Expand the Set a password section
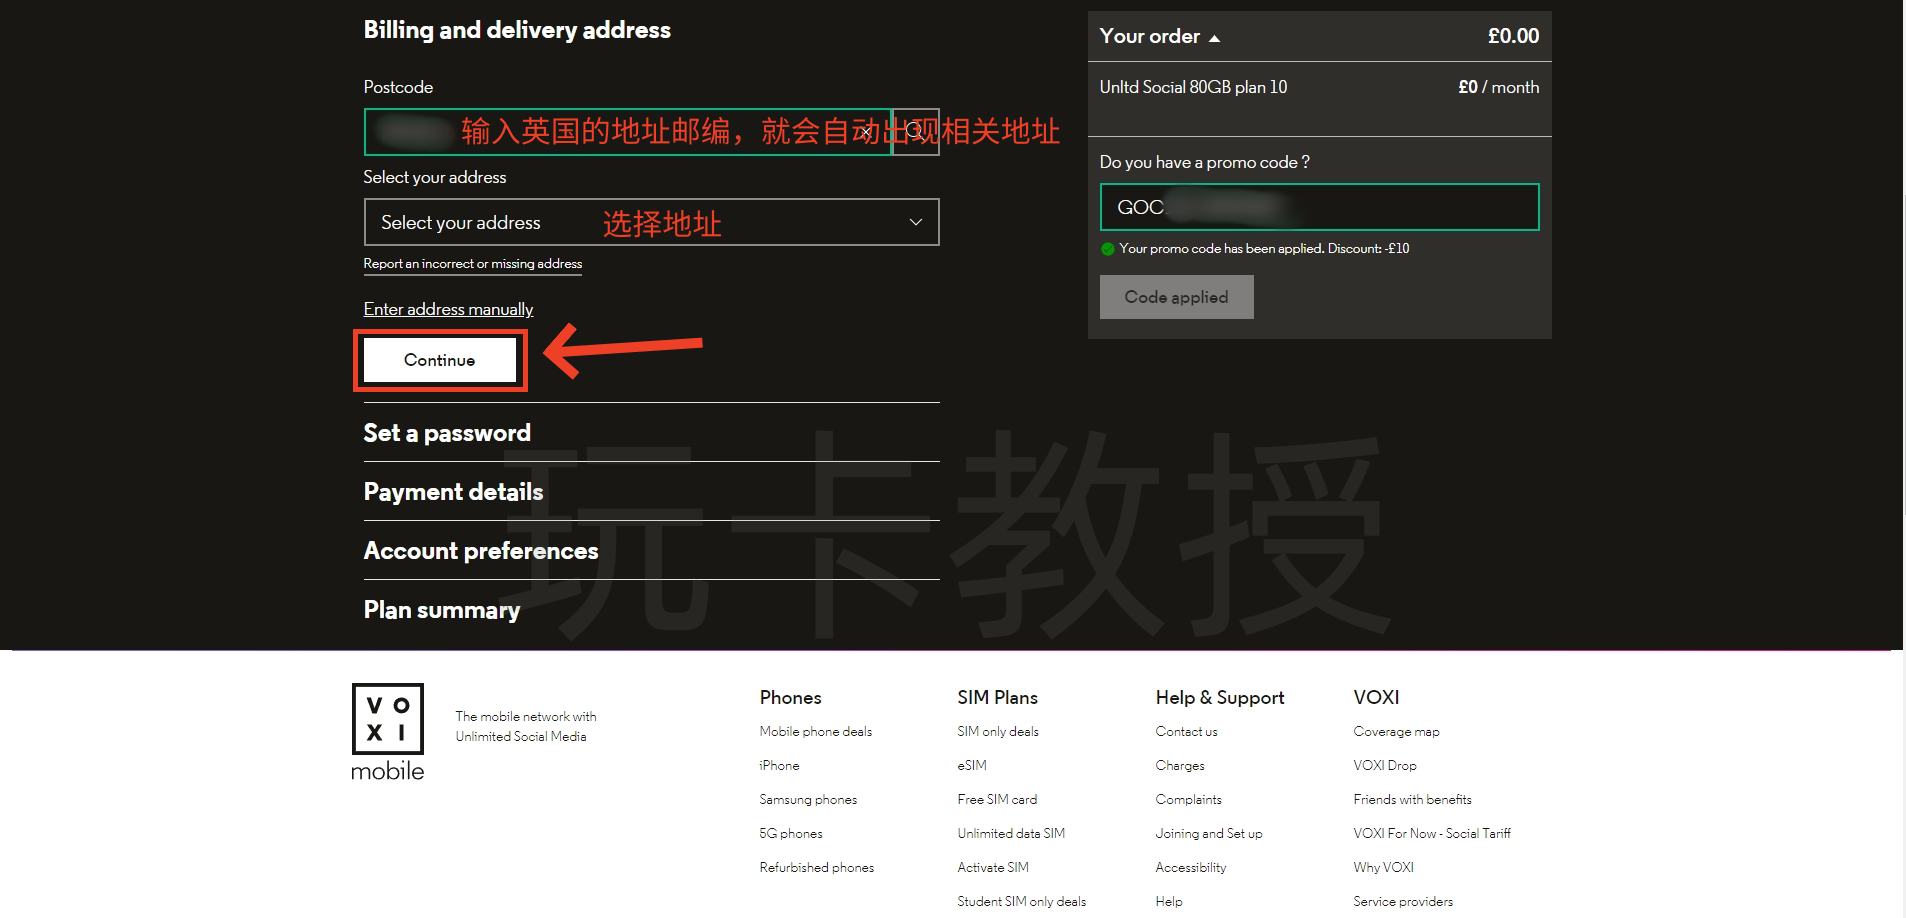 point(447,433)
